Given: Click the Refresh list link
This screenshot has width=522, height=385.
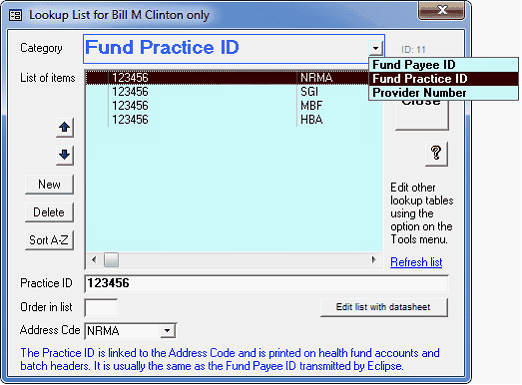Looking at the screenshot, I should tap(416, 262).
